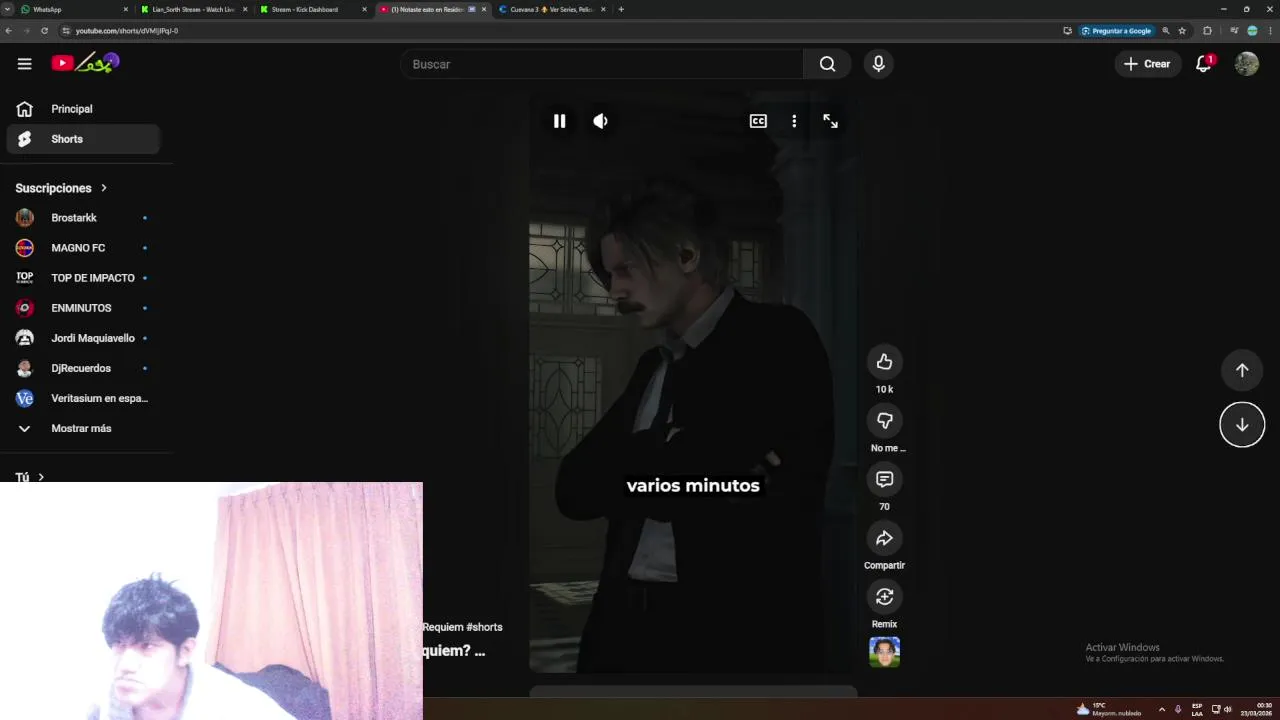Viewport: 1280px width, 720px height.
Task: Pause the playing Short
Action: (x=559, y=121)
